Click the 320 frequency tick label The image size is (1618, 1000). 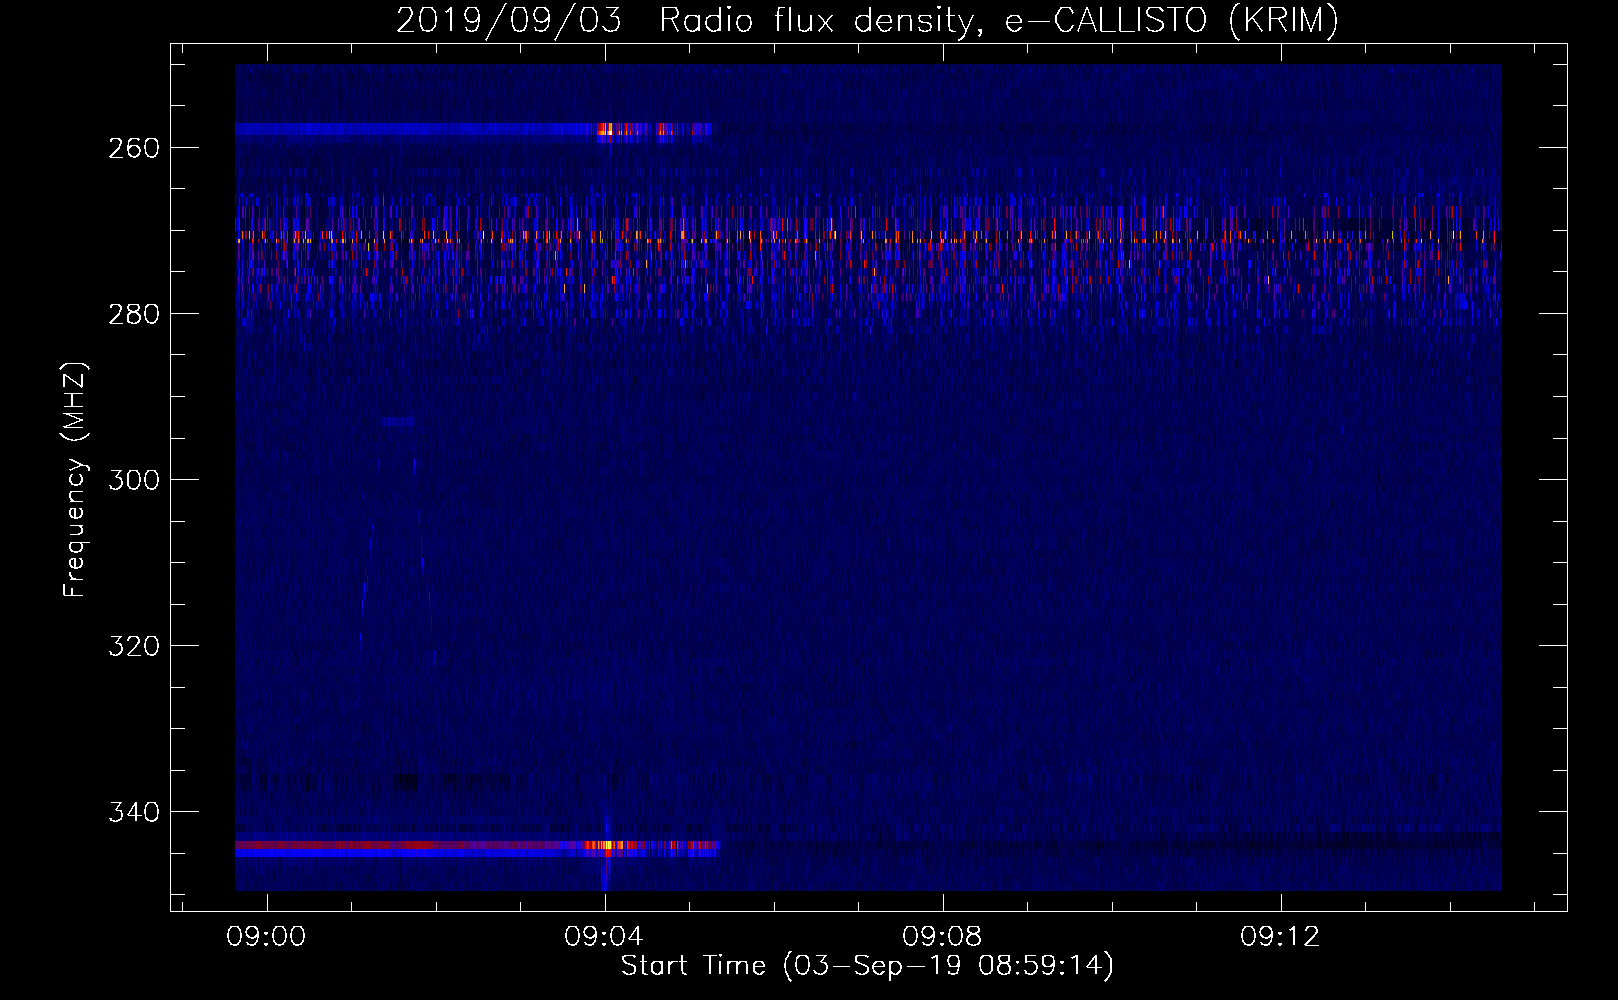click(x=133, y=646)
